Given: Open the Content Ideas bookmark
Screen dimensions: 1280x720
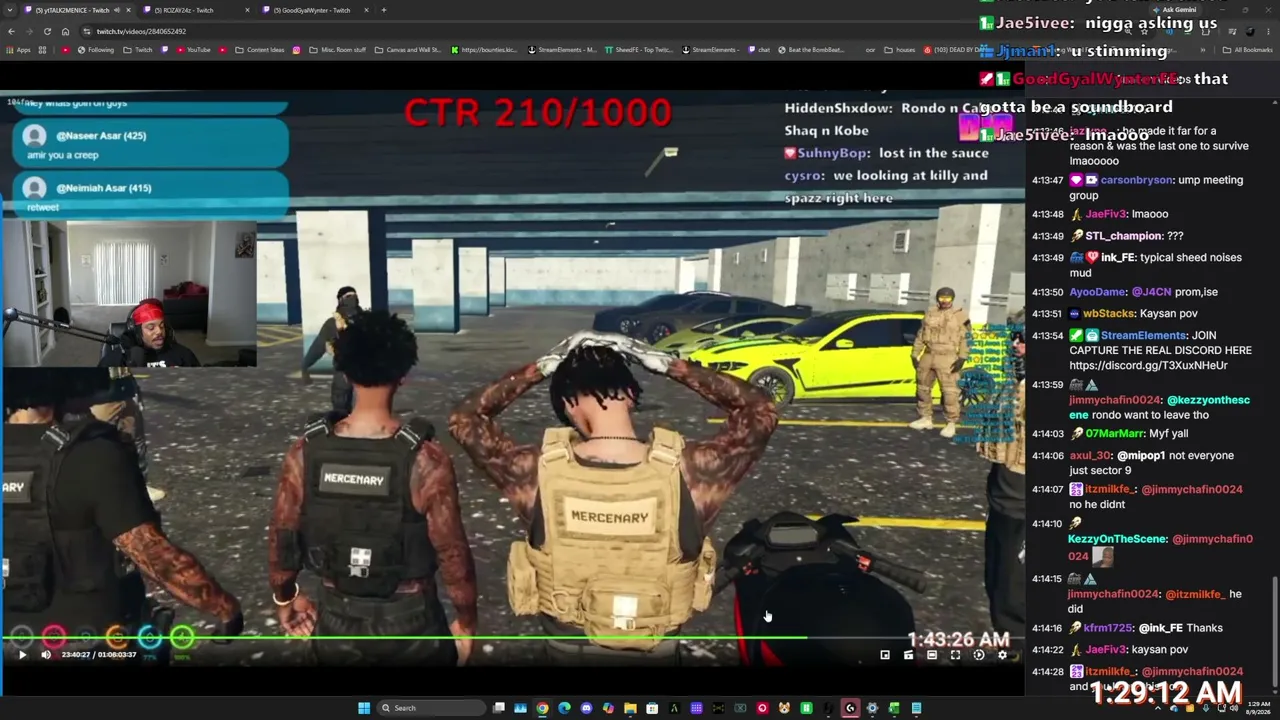Looking at the screenshot, I should 259,50.
